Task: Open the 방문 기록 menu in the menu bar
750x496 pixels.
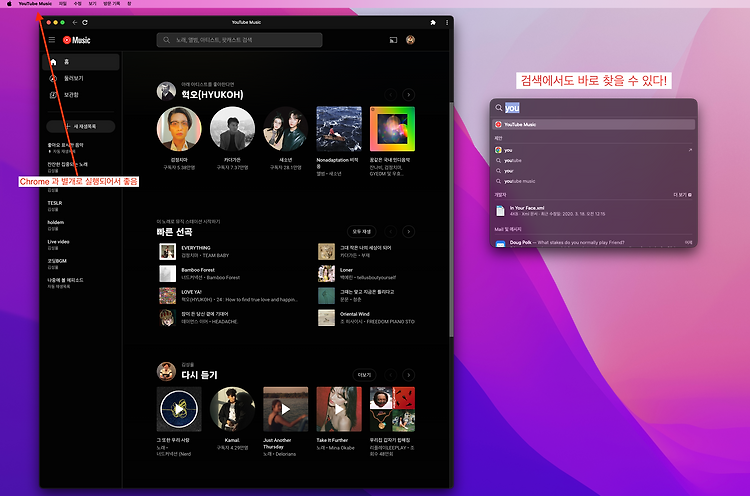Action: (112, 3)
